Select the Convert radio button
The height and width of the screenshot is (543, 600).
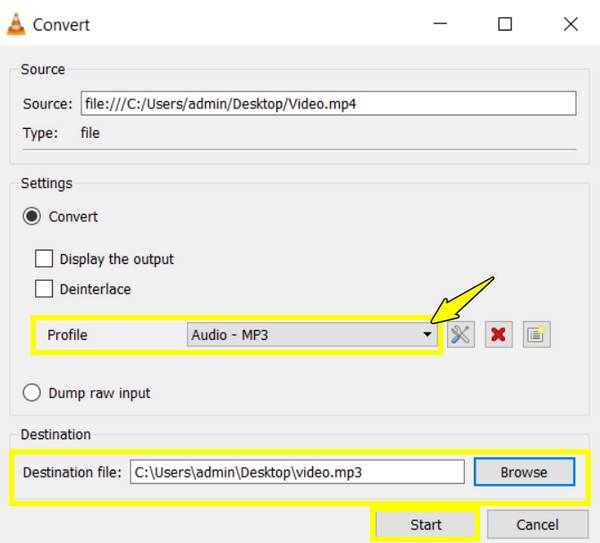(31, 217)
